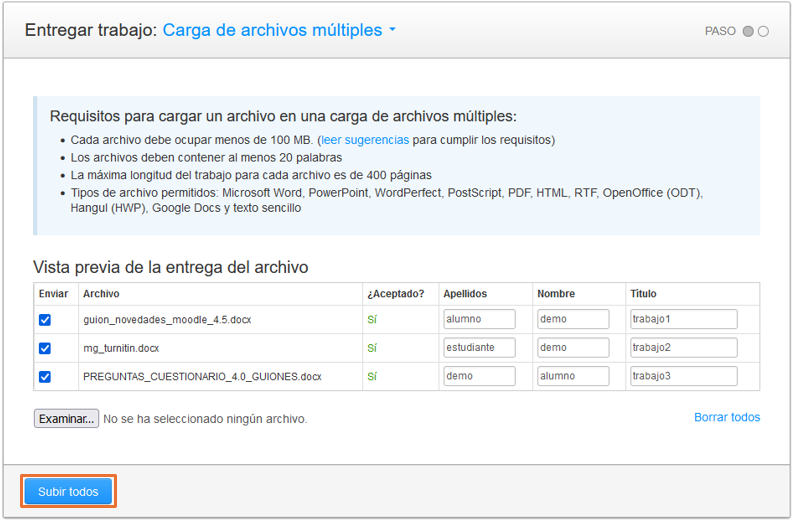
Task: Uncheck Enviar for guion_novedades_moodle_4.5.docx
Action: 45,320
